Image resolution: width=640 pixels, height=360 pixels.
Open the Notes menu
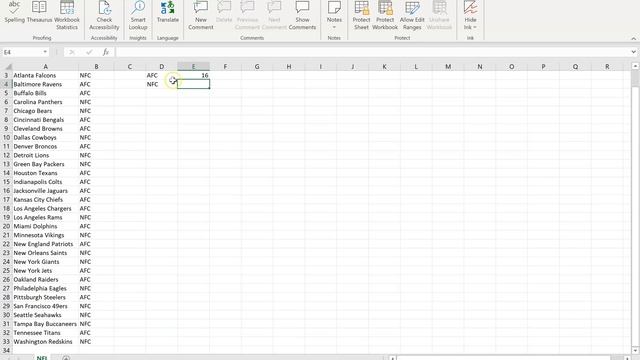coord(334,16)
